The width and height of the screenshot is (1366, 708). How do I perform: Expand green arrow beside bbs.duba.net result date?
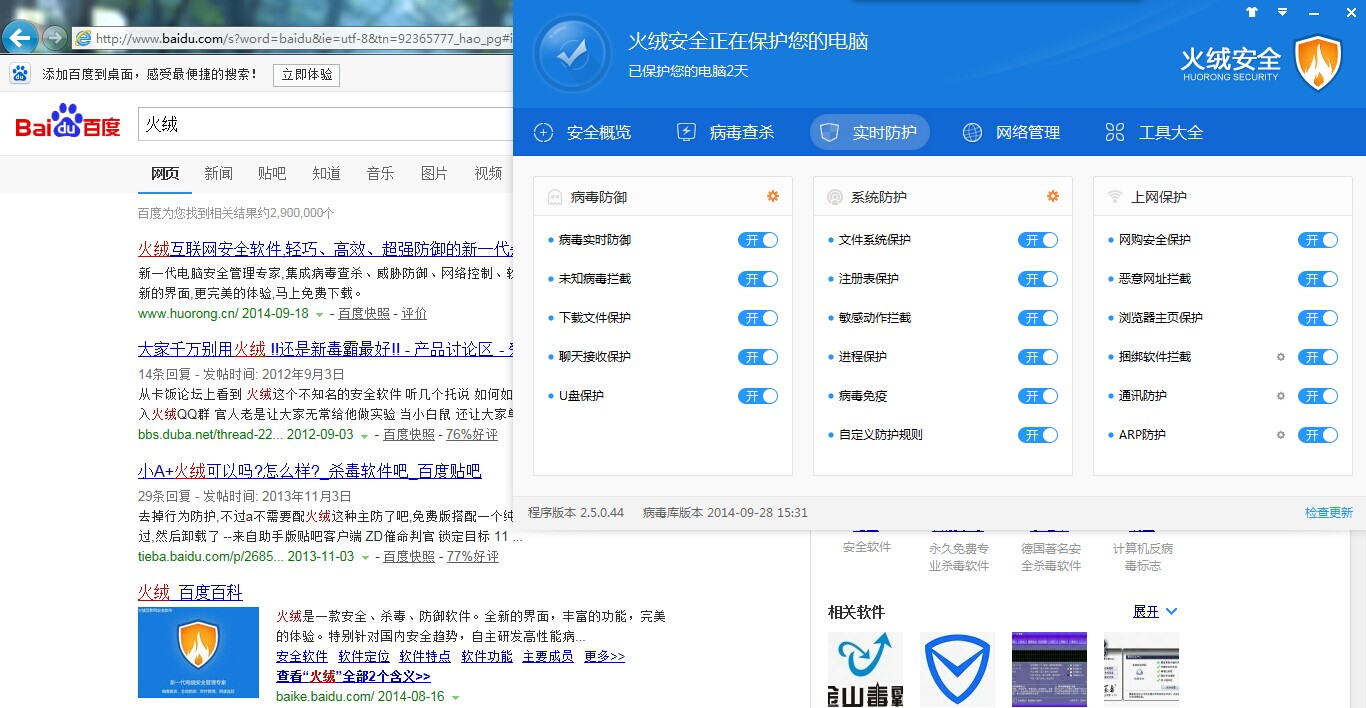point(365,436)
